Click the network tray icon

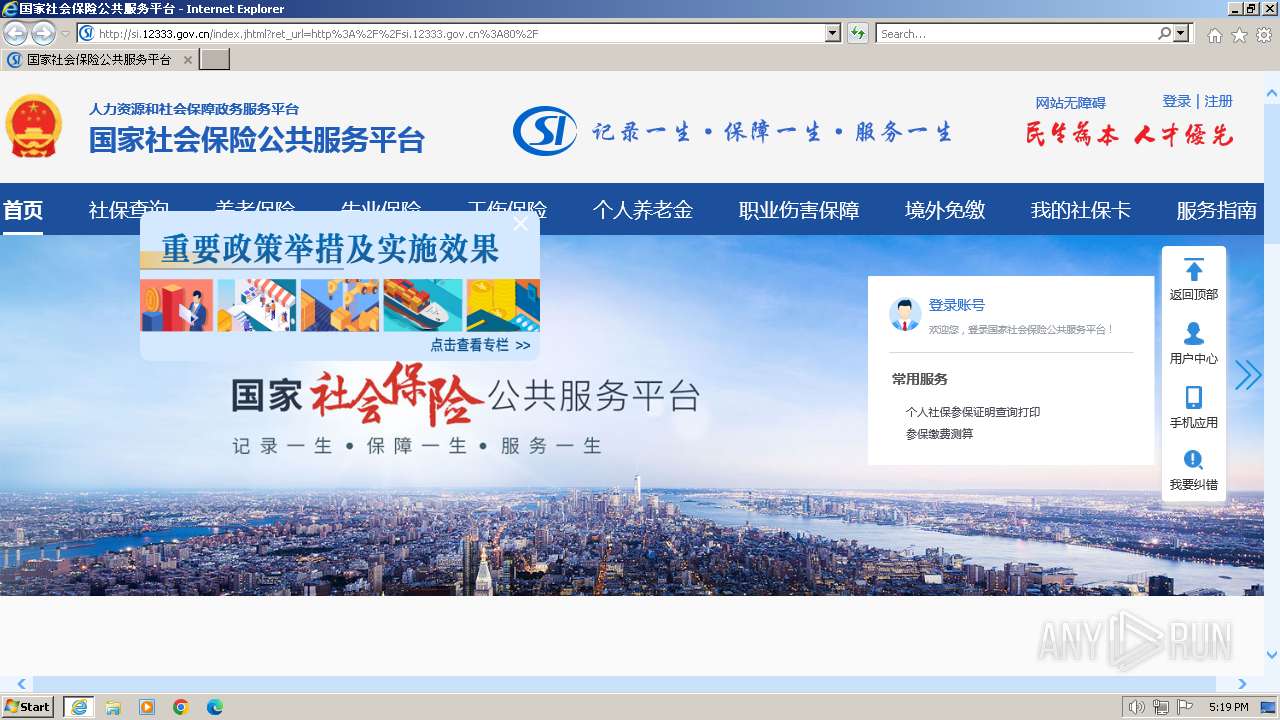pos(1161,707)
